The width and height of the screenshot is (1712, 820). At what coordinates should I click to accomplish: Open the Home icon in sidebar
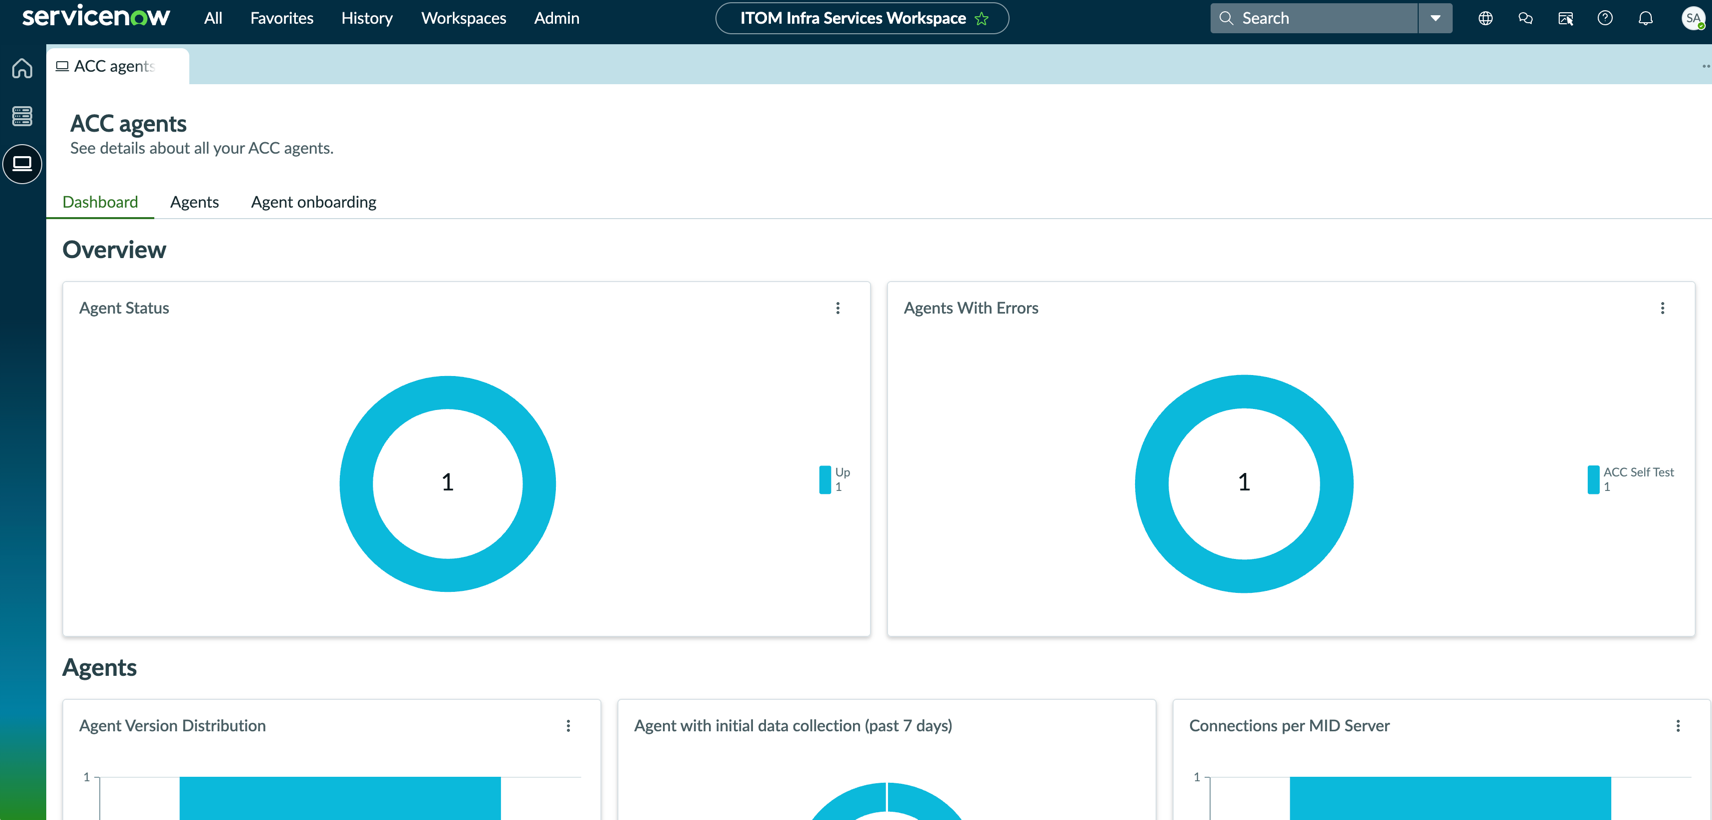click(x=22, y=68)
